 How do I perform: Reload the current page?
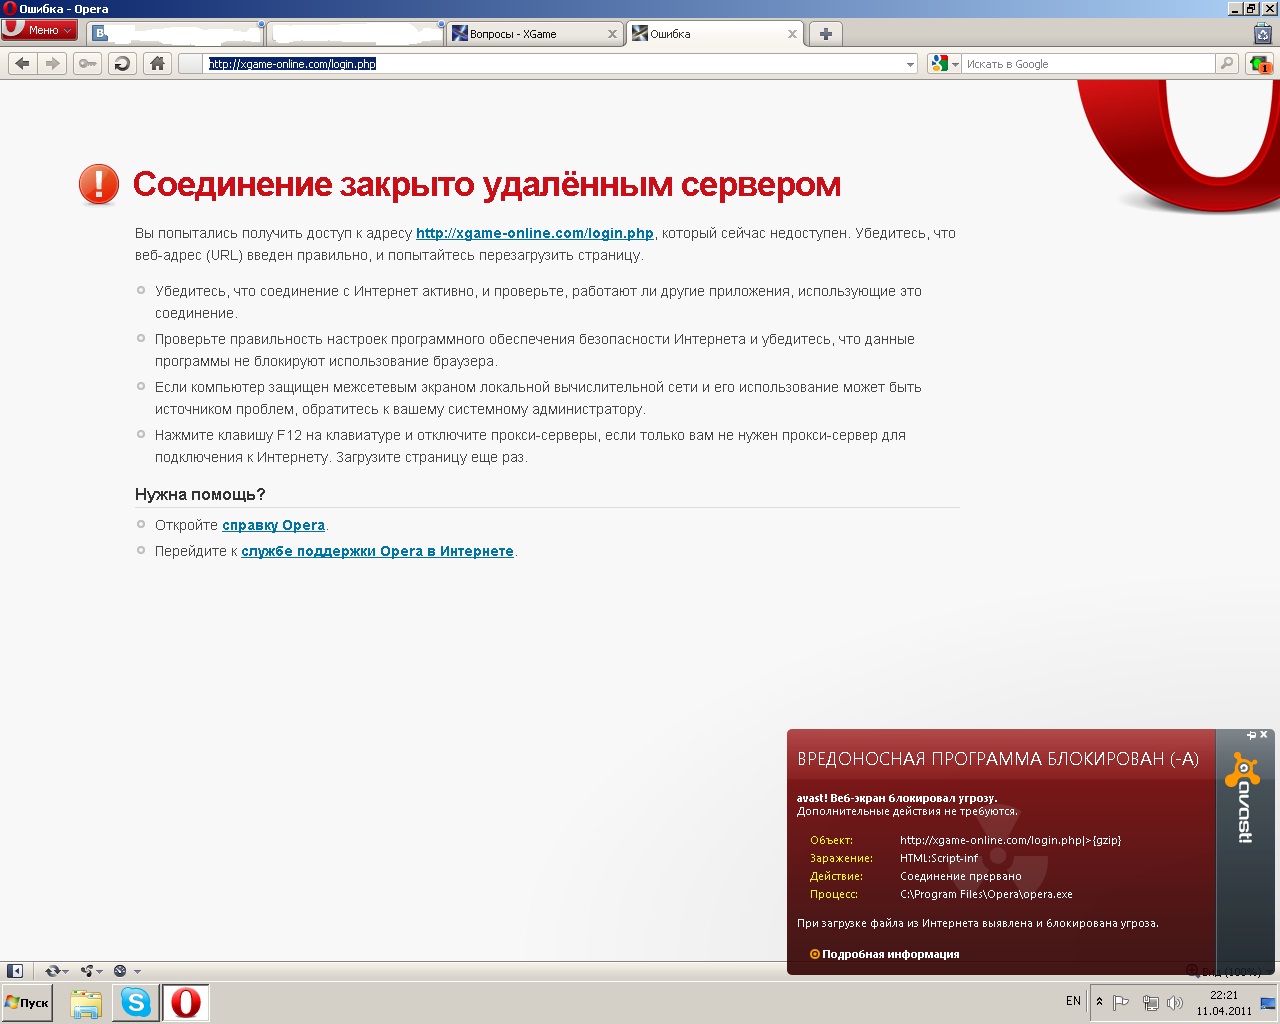coord(122,64)
